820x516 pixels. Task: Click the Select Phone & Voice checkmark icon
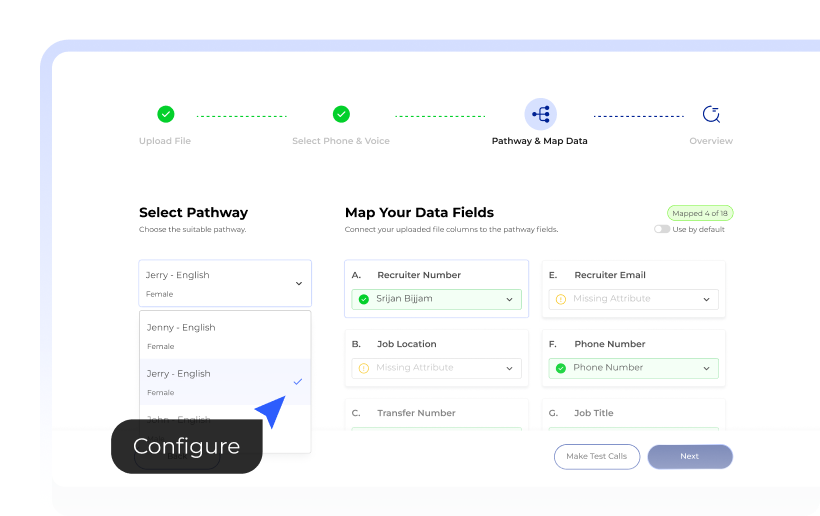click(341, 114)
